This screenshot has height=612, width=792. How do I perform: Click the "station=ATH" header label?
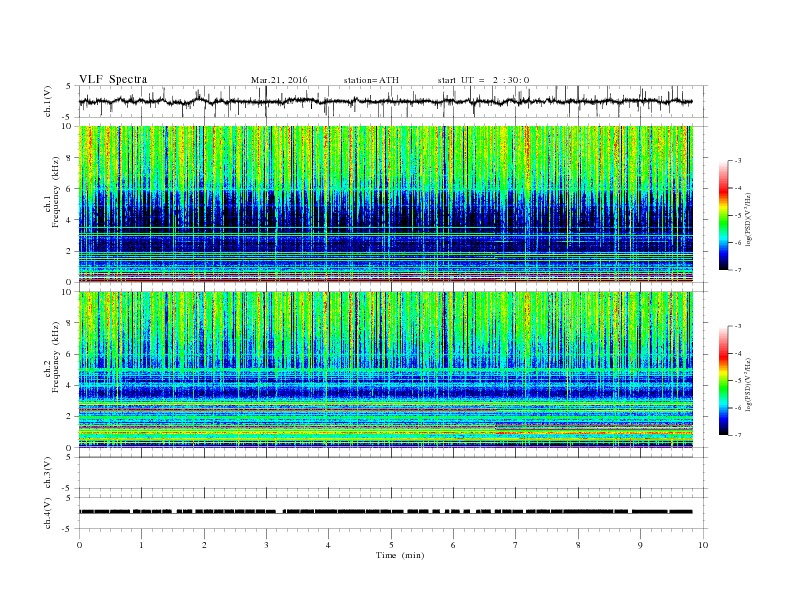click(371, 80)
